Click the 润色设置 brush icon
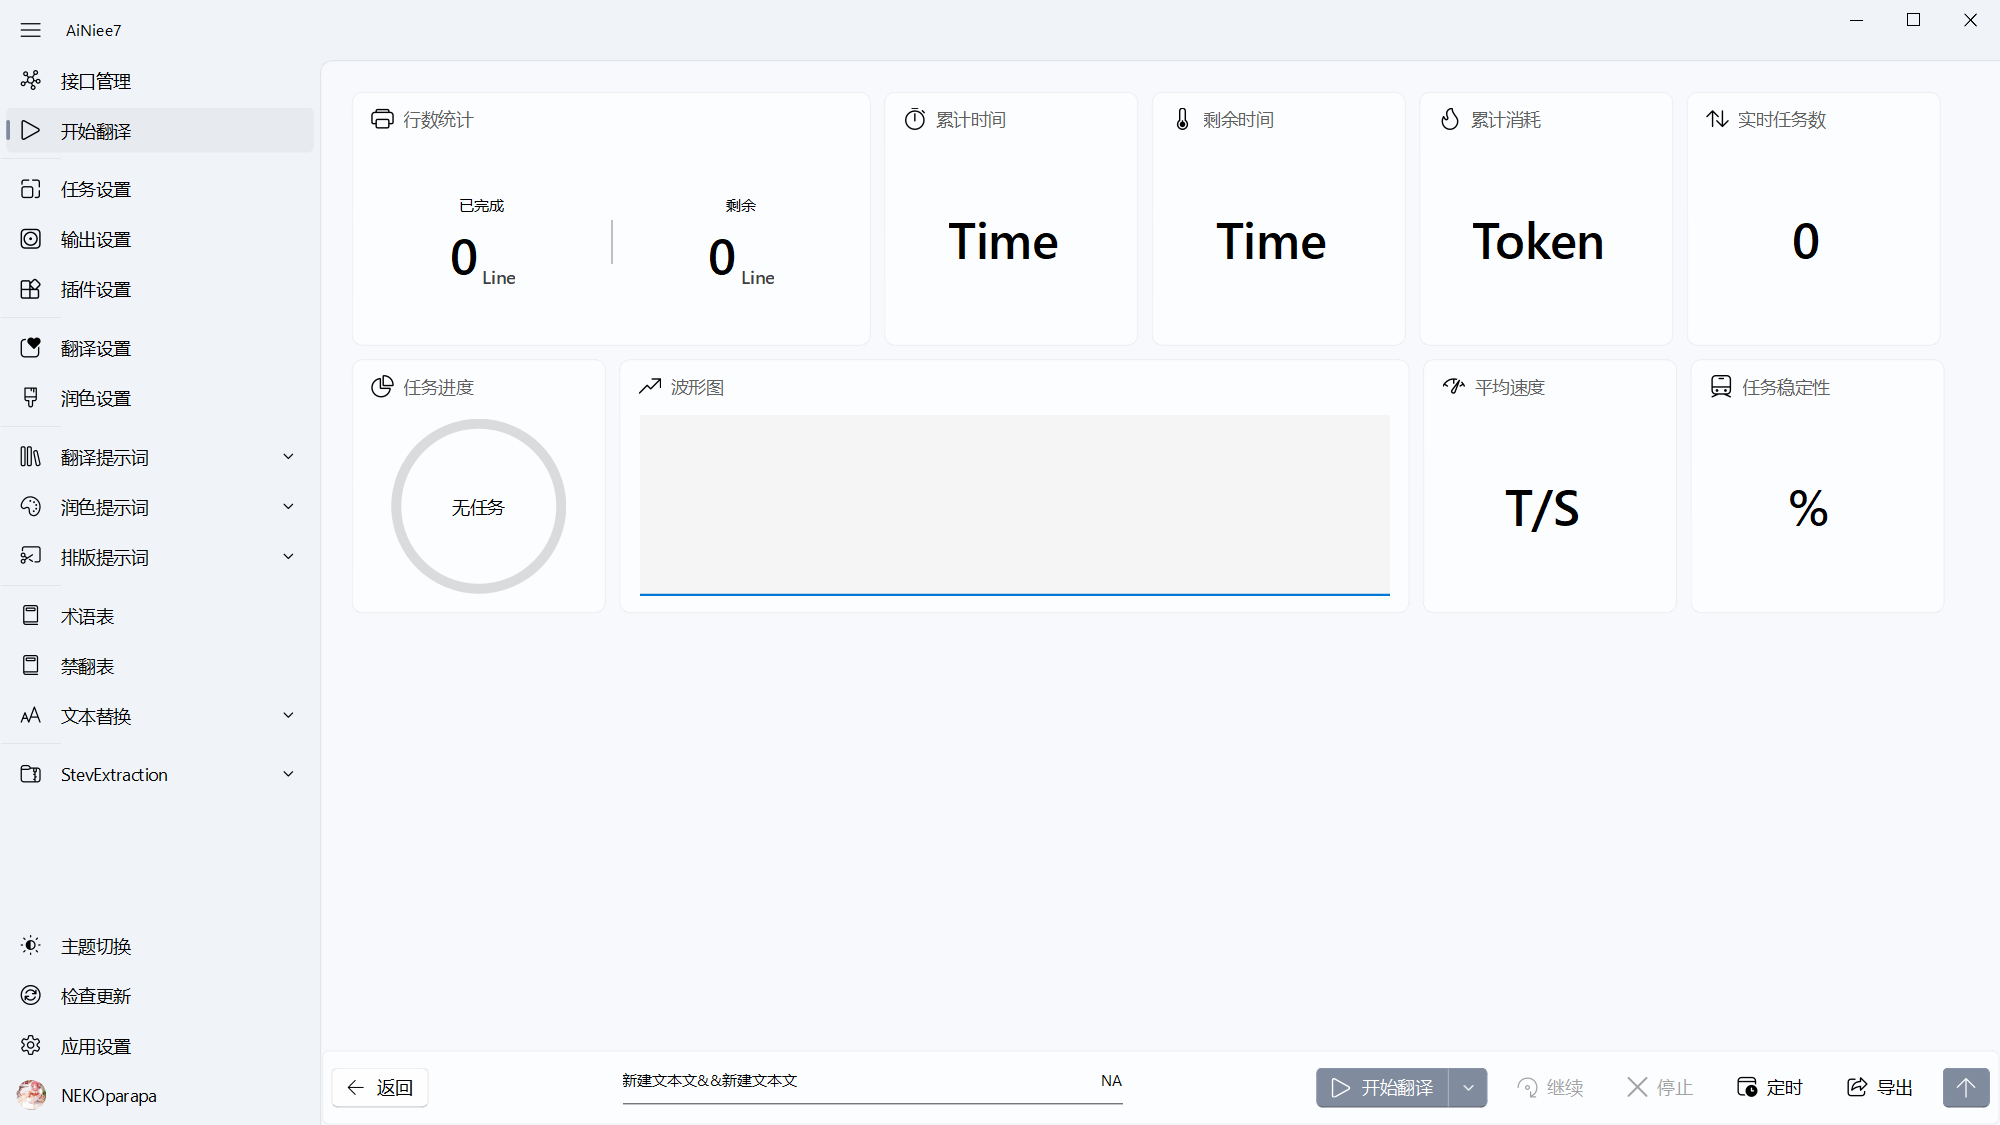This screenshot has width=2000, height=1125. [31, 398]
